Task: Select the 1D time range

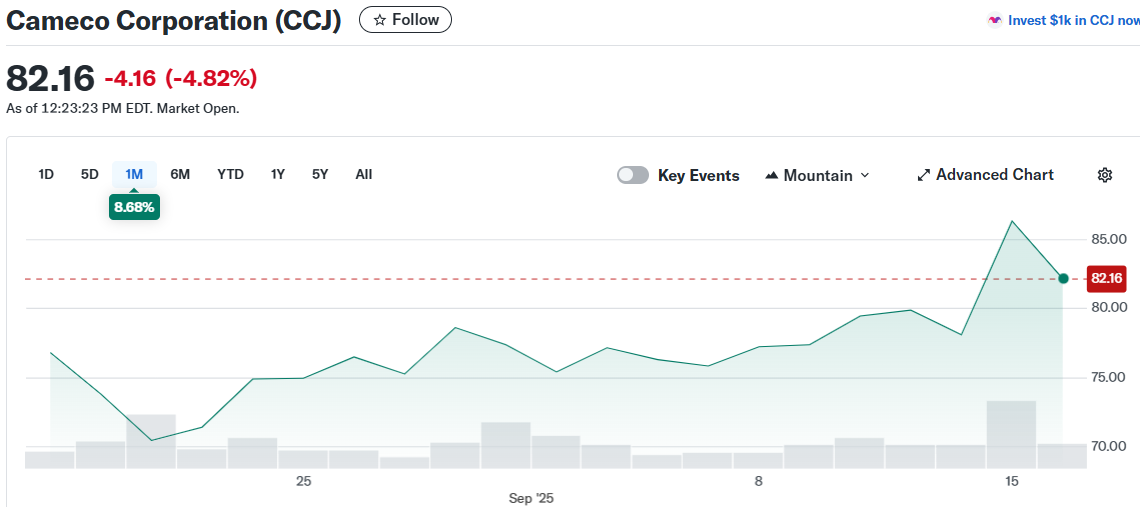Action: pos(46,175)
